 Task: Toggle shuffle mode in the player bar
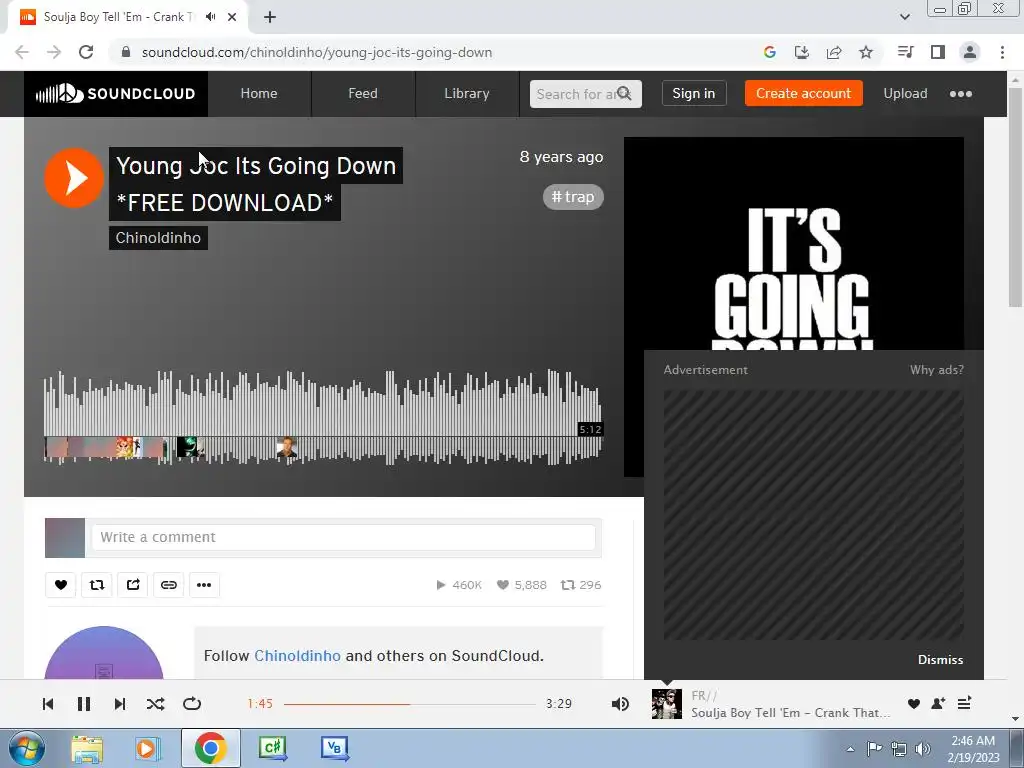point(155,704)
